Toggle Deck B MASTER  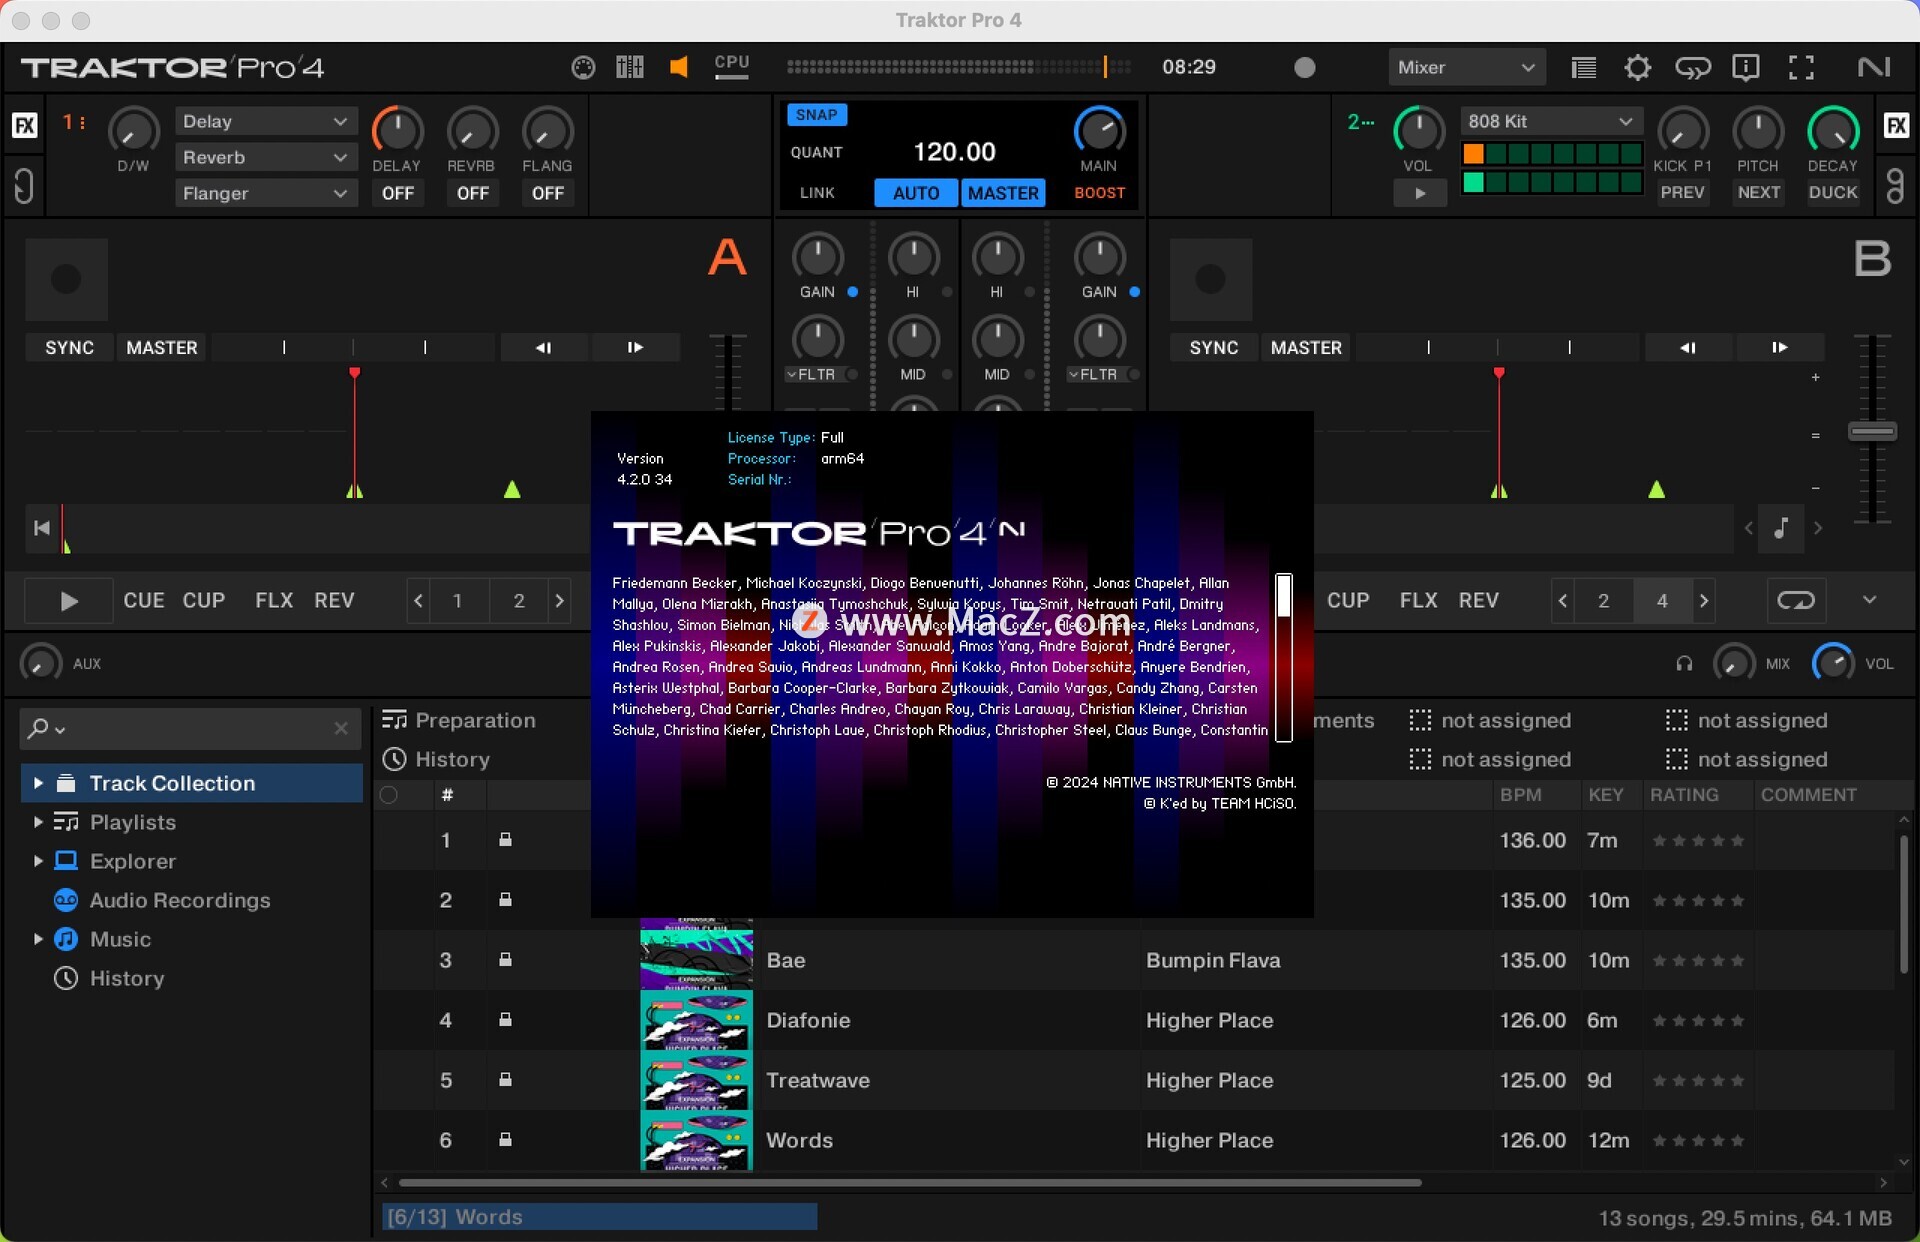(x=1306, y=347)
